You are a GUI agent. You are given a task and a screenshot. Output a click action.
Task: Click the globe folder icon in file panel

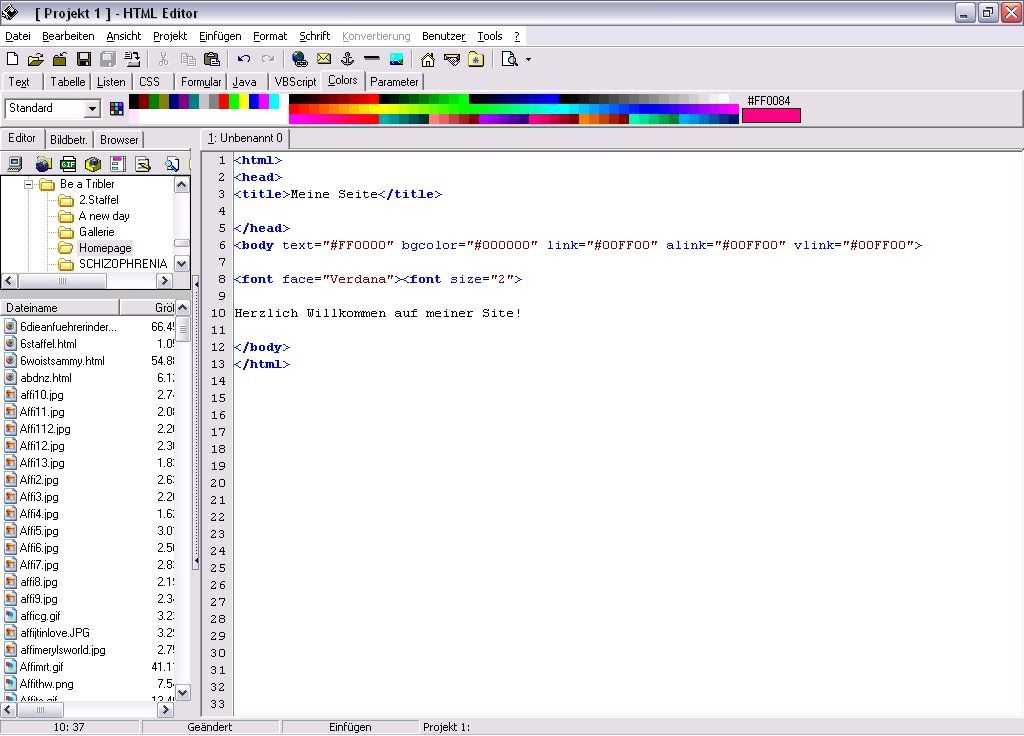pyautogui.click(x=43, y=164)
